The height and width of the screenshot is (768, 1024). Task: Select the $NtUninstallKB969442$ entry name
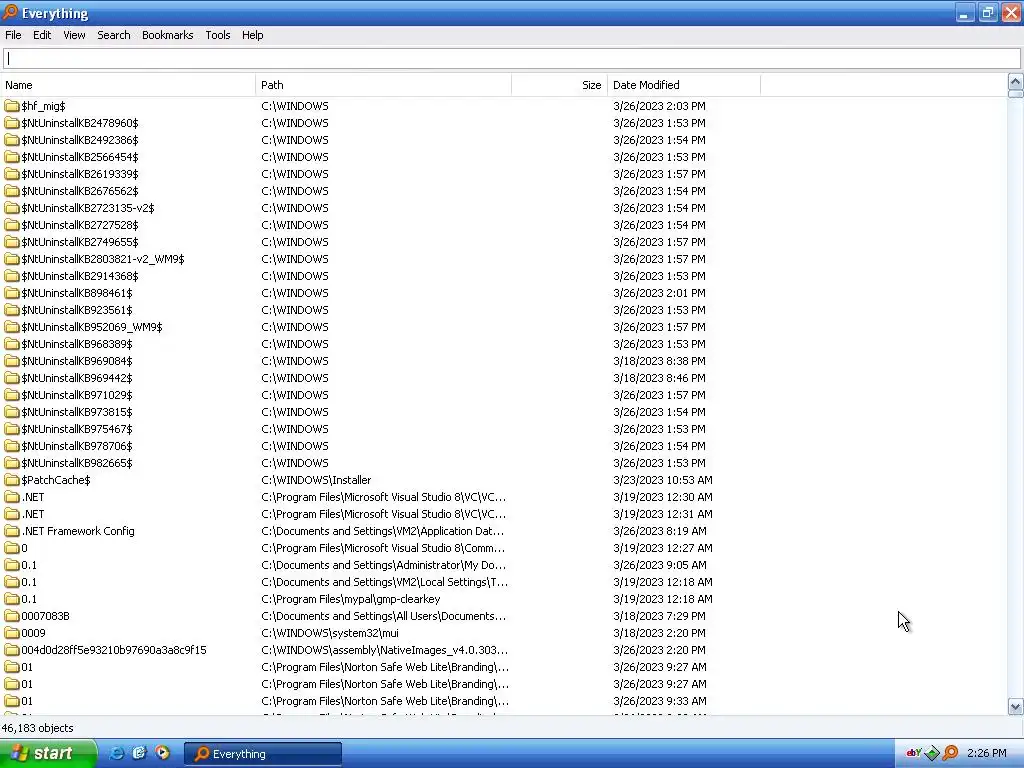pyautogui.click(x=76, y=378)
